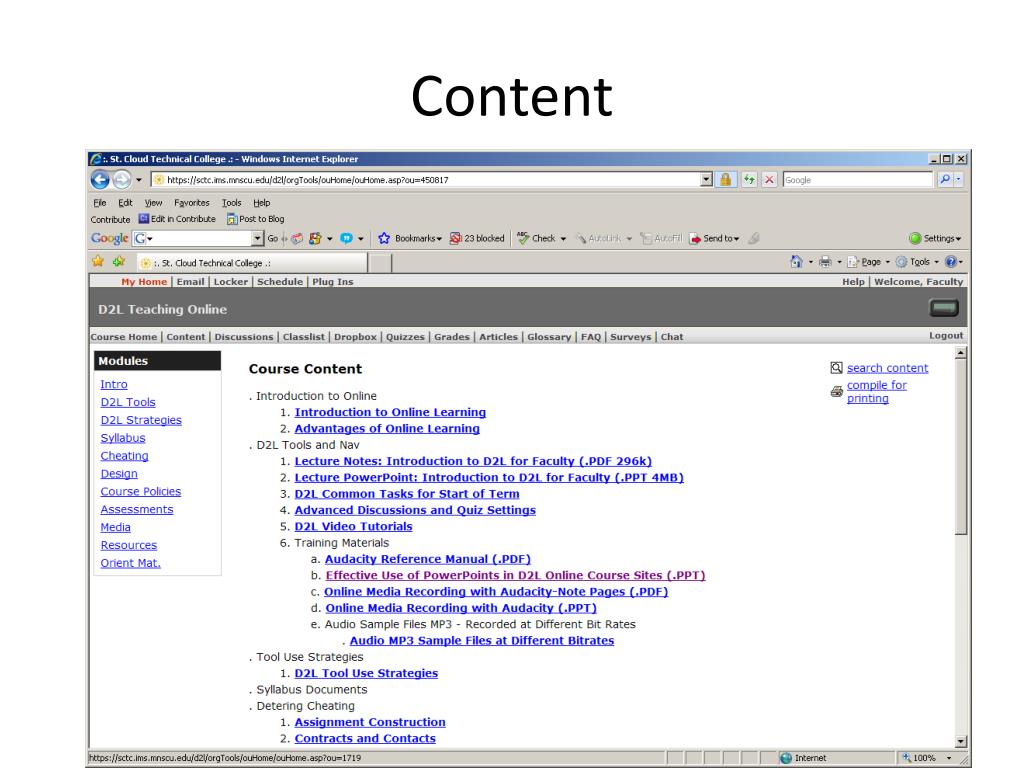Click the red Stop loading icon
This screenshot has height=768, width=1024.
click(770, 180)
